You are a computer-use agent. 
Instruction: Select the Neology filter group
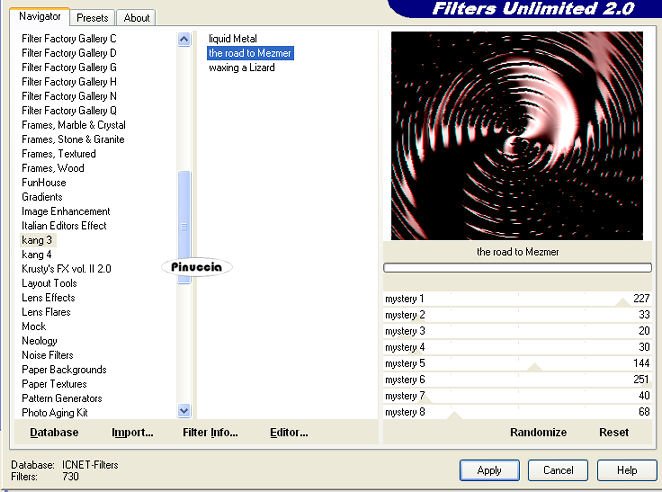pos(39,340)
